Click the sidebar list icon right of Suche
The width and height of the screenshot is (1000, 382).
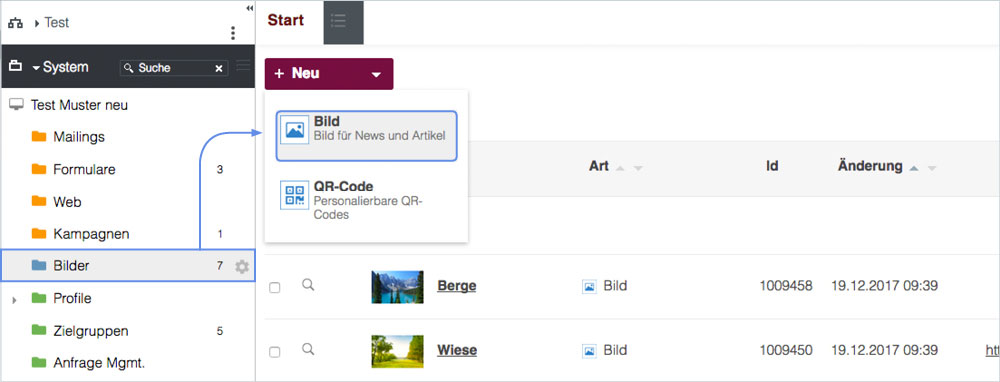(x=244, y=65)
